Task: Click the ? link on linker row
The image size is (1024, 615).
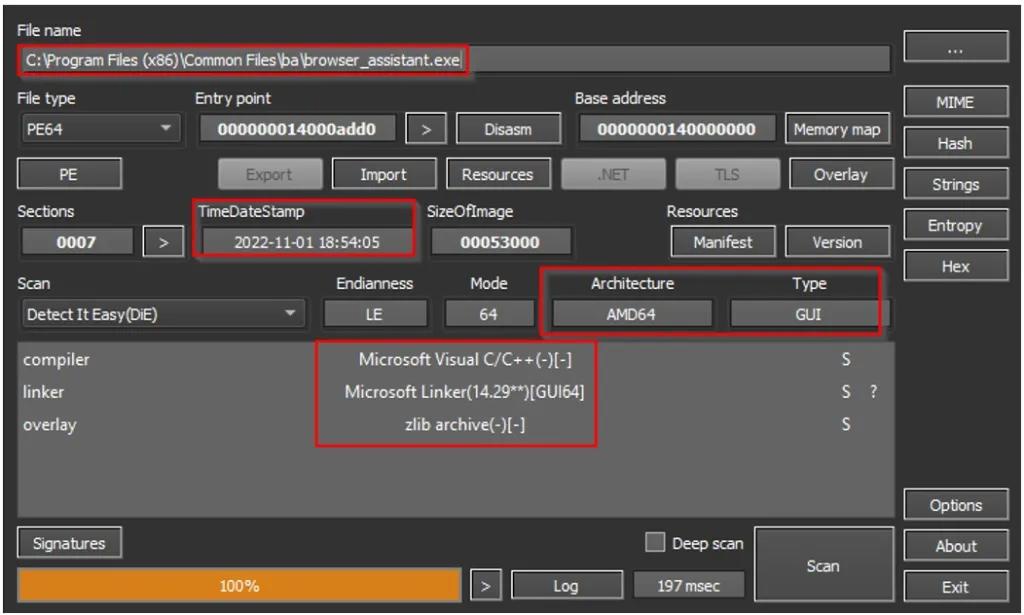Action: (x=874, y=392)
